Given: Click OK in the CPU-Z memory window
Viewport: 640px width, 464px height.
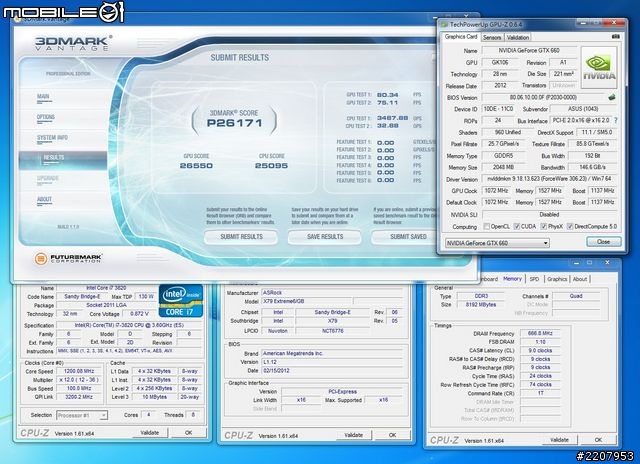Looking at the screenshot, I should pyautogui.click(x=598, y=440).
